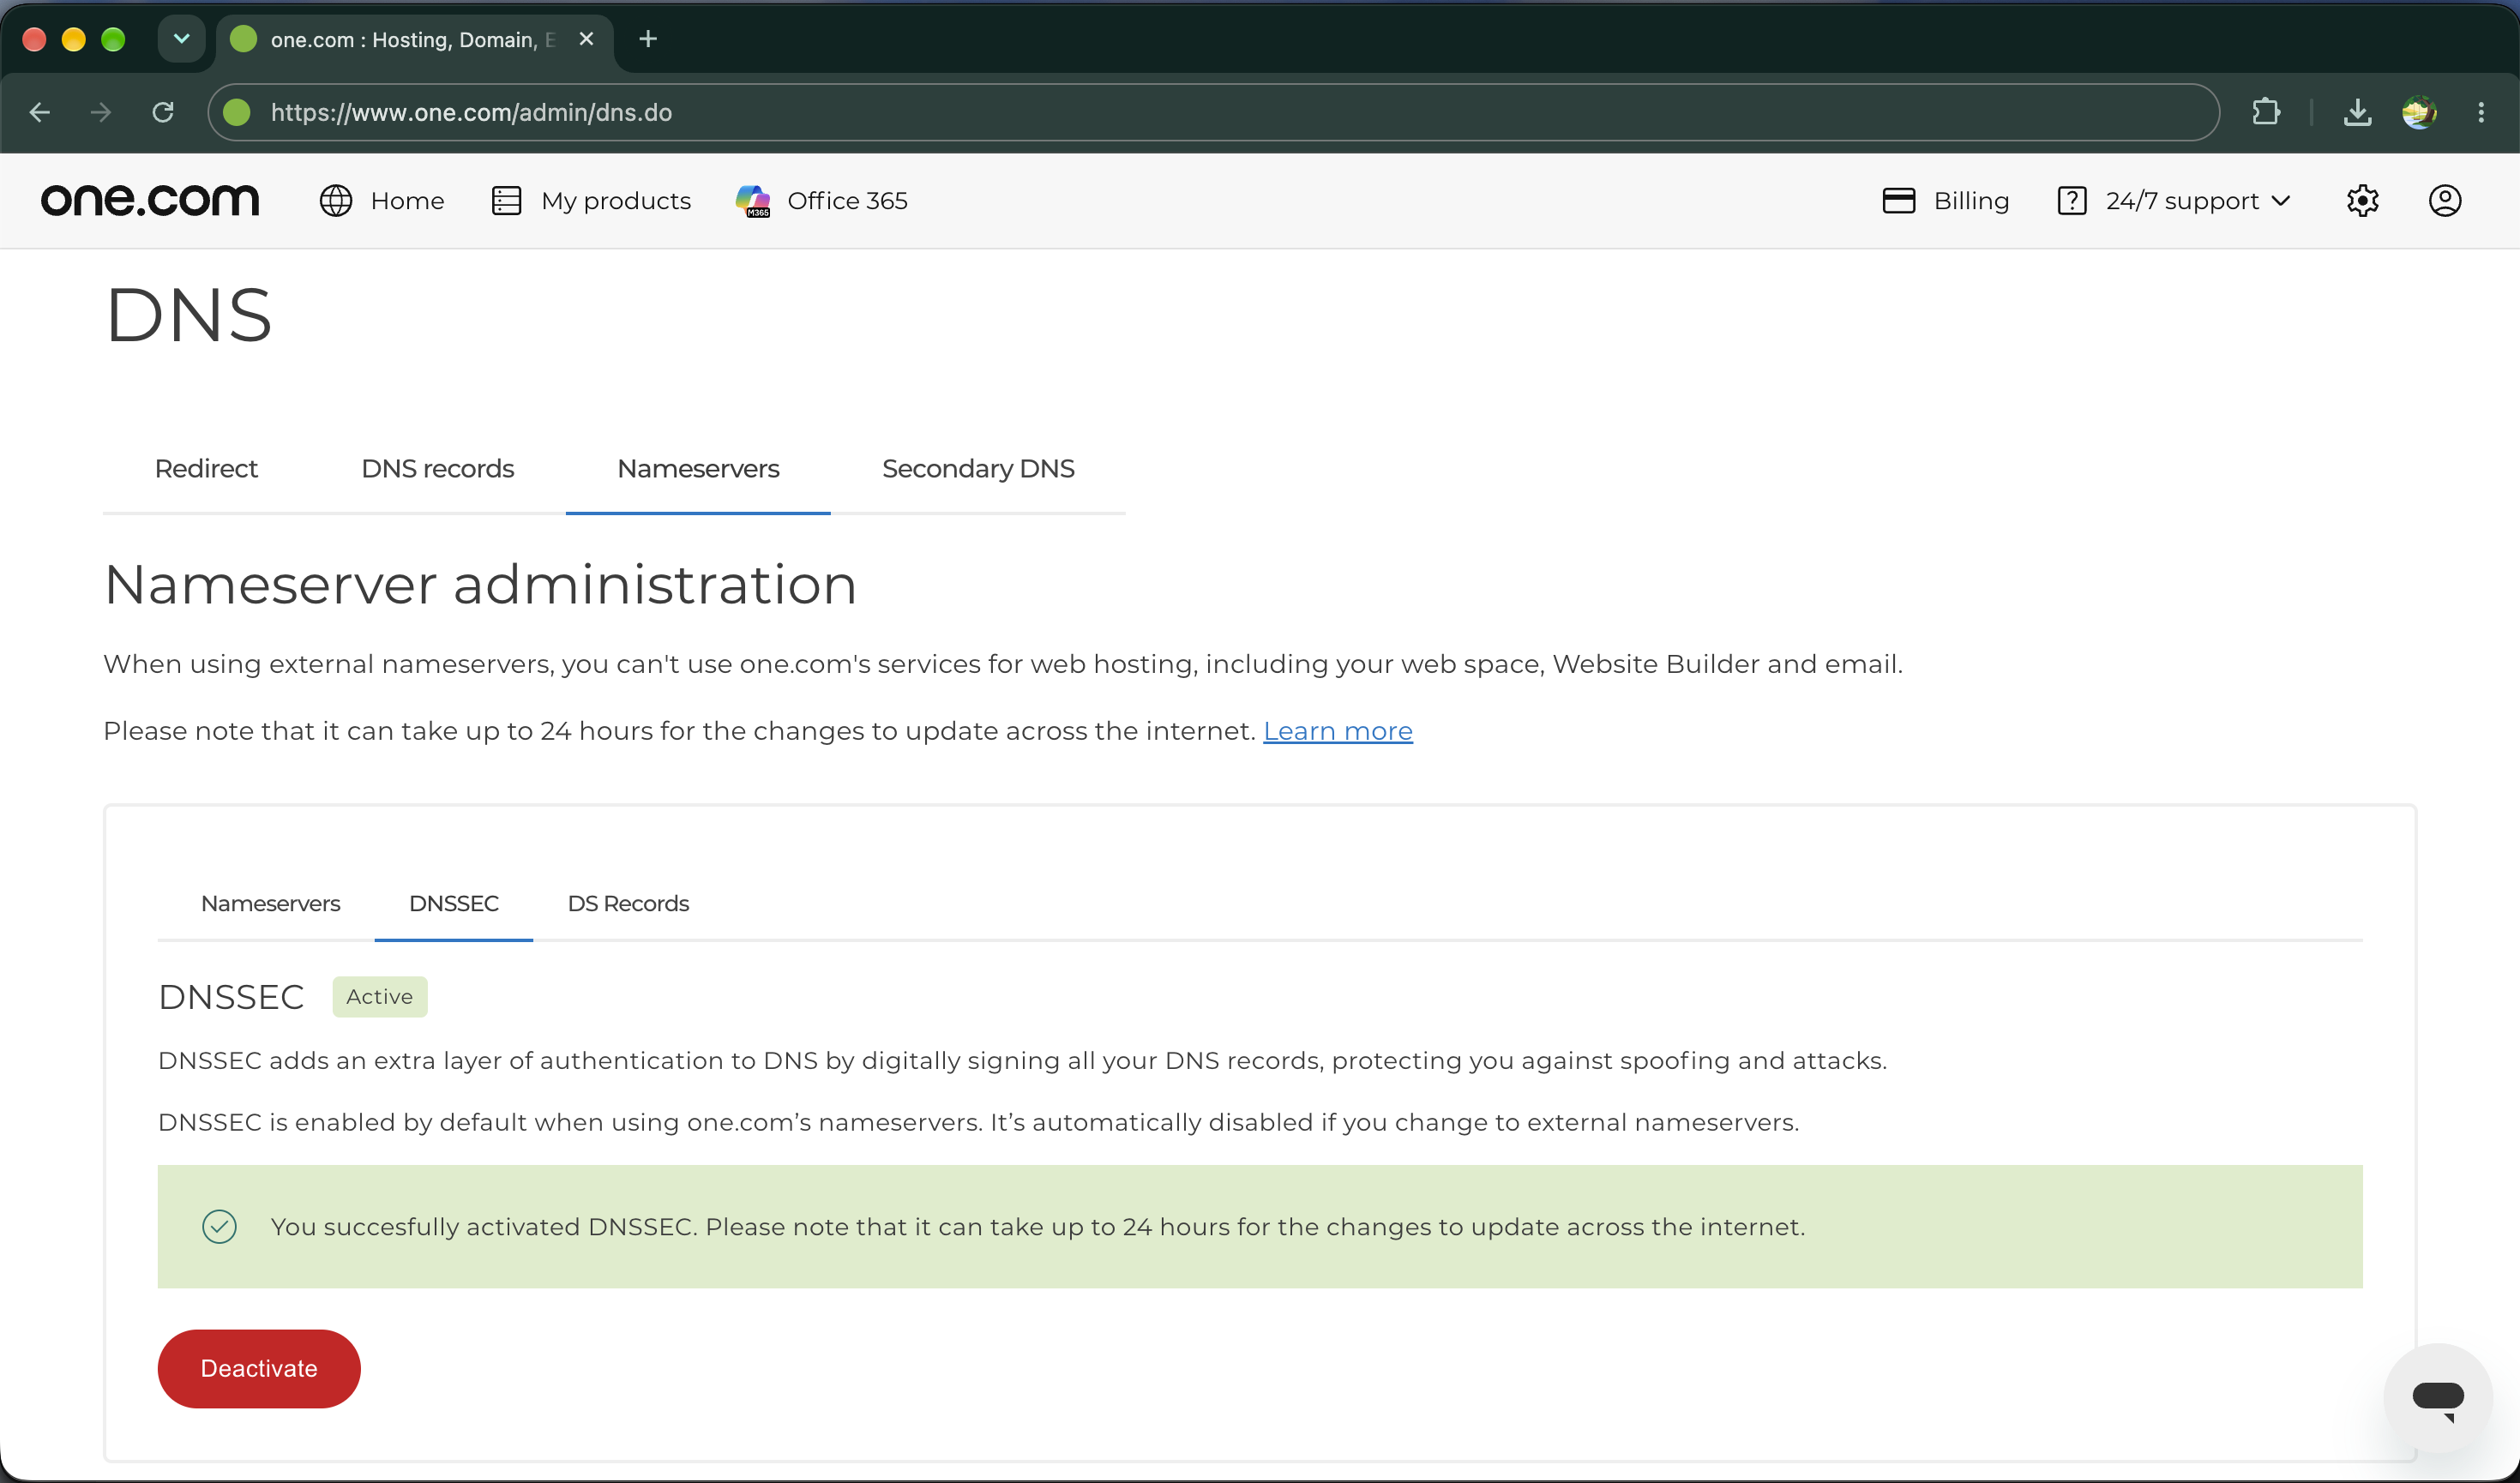Click the browser forward arrow
2520x1483 pixels.
(101, 112)
